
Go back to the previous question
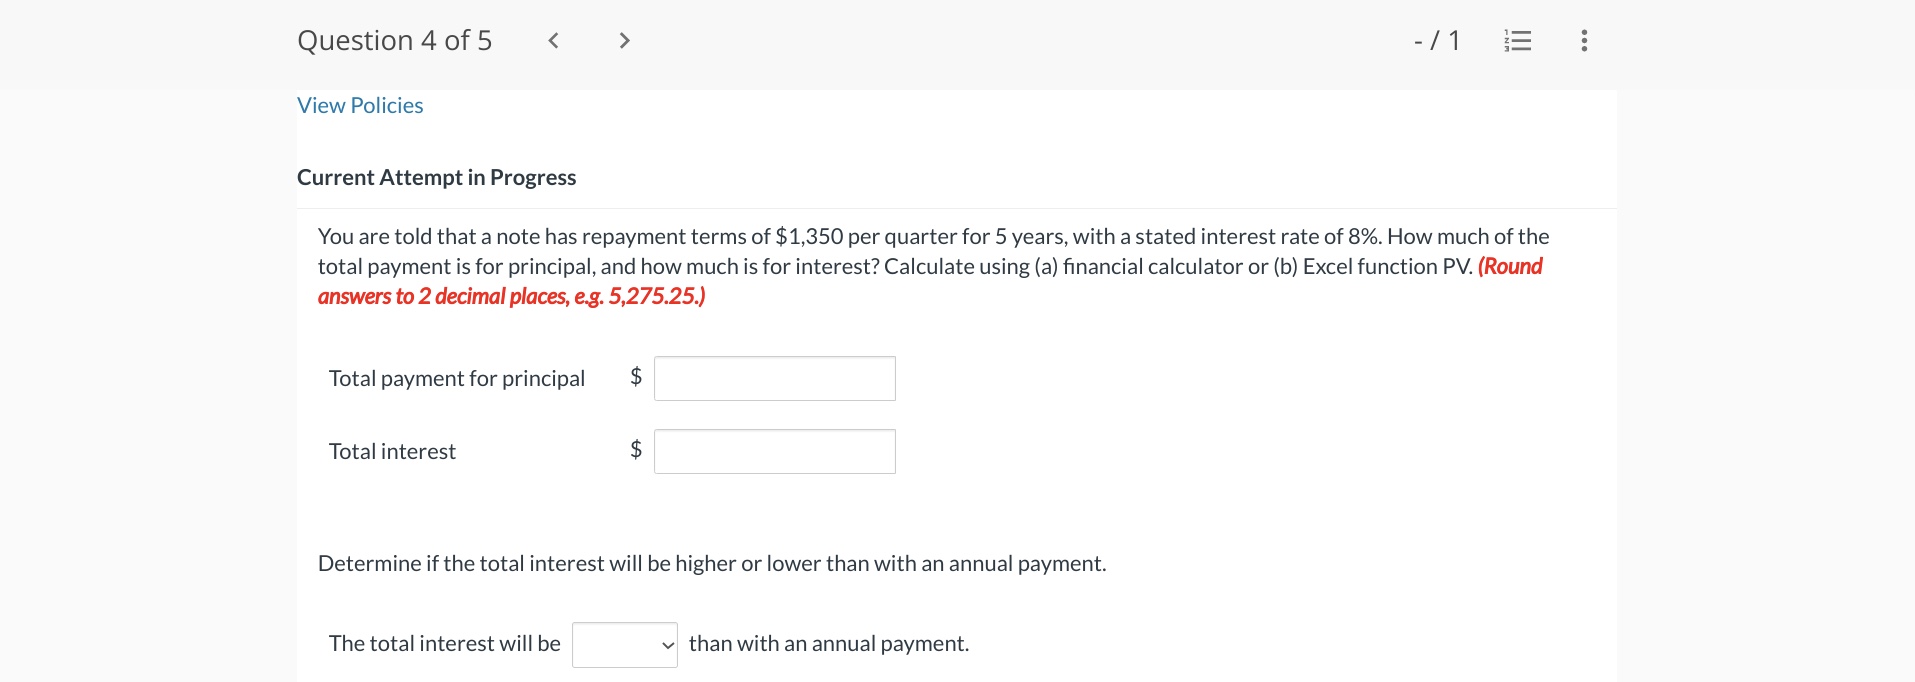[552, 40]
